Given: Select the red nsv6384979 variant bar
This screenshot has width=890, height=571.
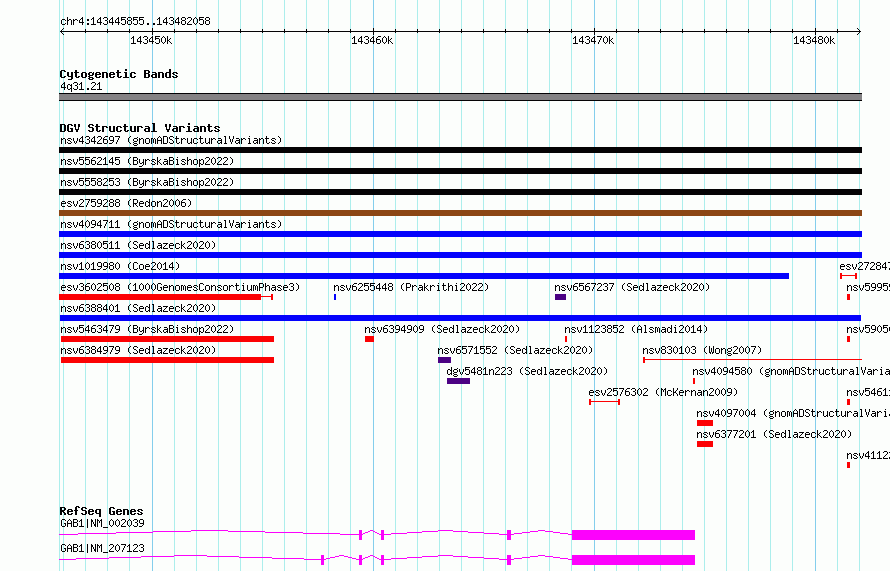Looking at the screenshot, I should [167, 360].
